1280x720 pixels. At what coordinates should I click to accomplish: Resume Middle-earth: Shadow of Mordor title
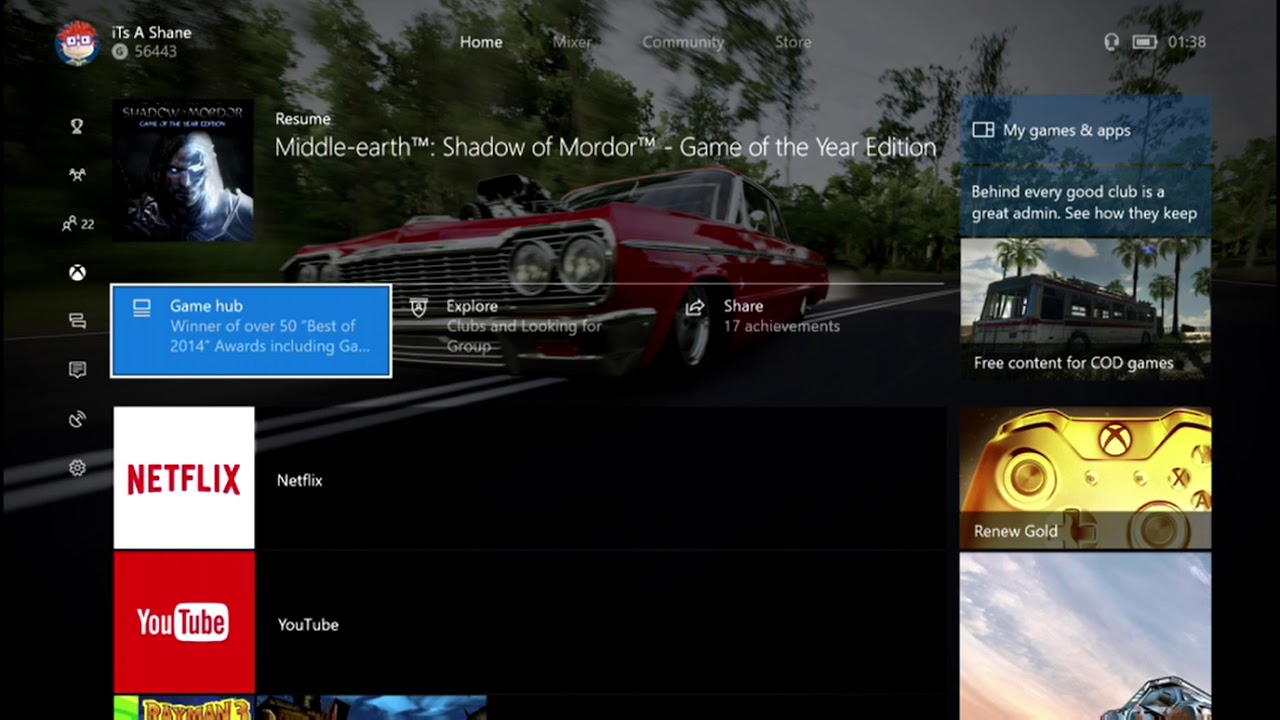click(605, 148)
